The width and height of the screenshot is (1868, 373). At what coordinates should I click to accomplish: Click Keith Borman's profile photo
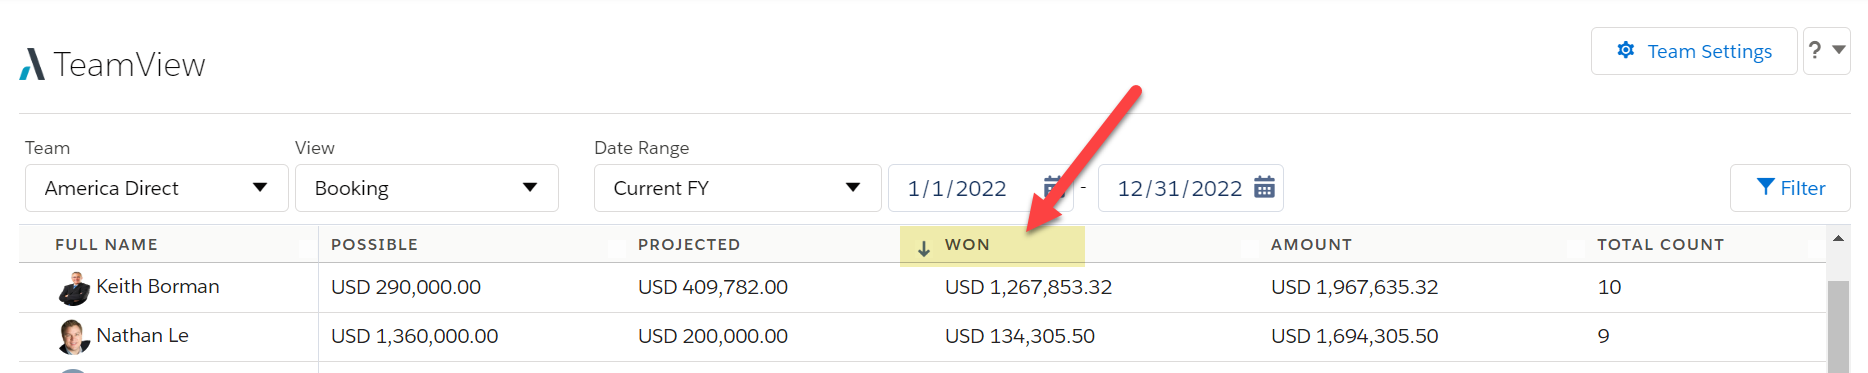click(x=74, y=288)
